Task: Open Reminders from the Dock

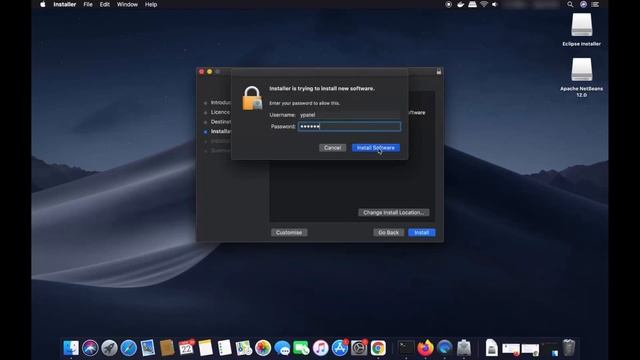Action: (224, 348)
